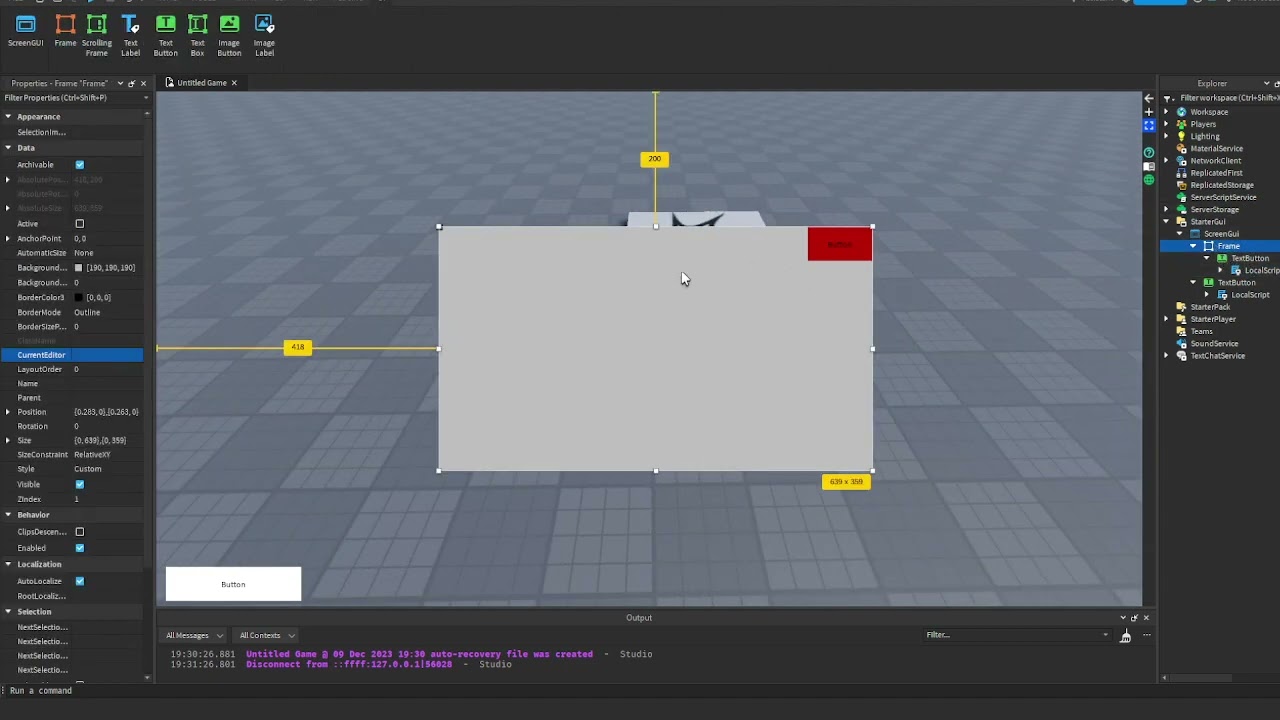Open the BackgroundColor3 gray color swatch
Viewport: 1280px width, 720px height.
coord(79,268)
